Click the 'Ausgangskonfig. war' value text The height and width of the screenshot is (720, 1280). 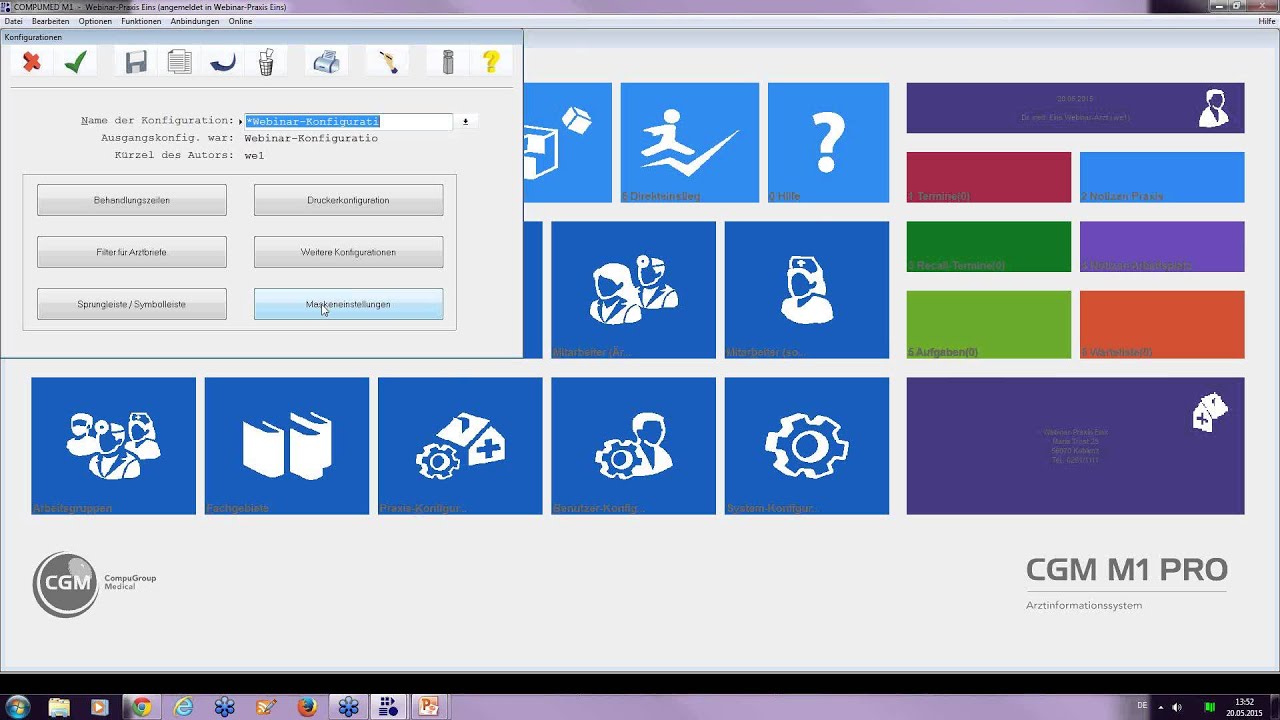coord(311,138)
